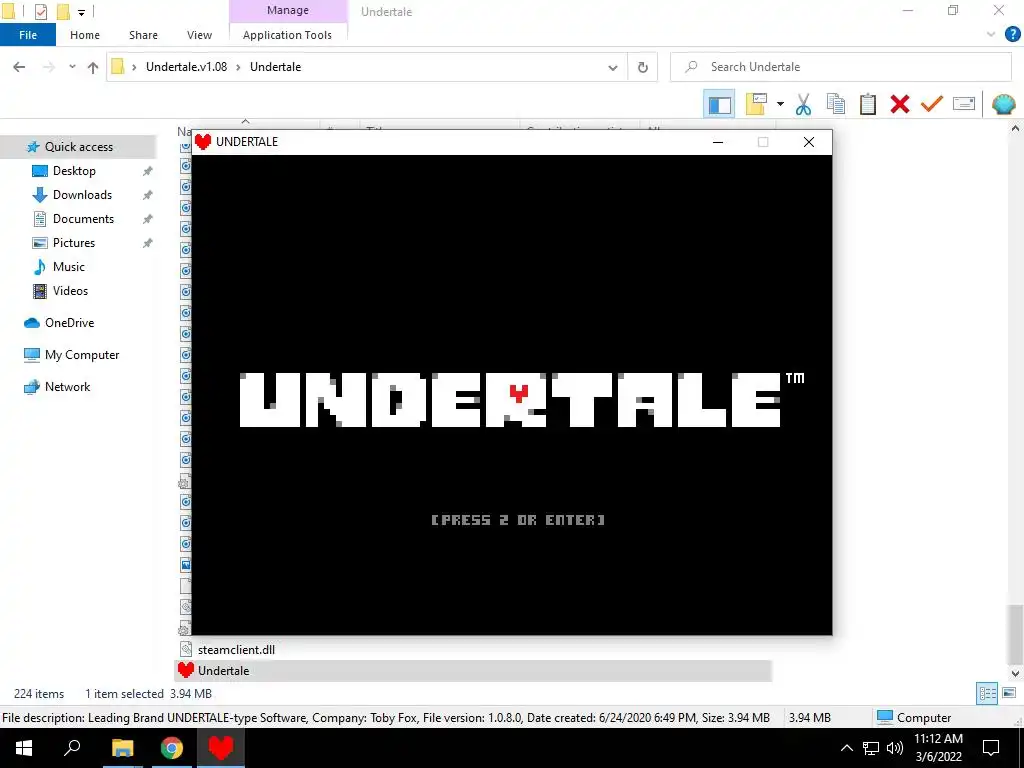Switch to the View ribbon tab

tap(199, 35)
